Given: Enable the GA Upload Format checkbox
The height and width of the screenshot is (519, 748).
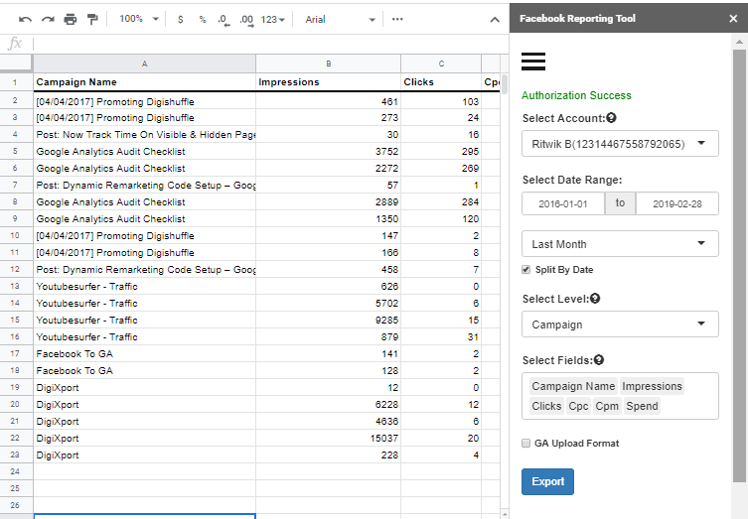Looking at the screenshot, I should click(x=526, y=443).
